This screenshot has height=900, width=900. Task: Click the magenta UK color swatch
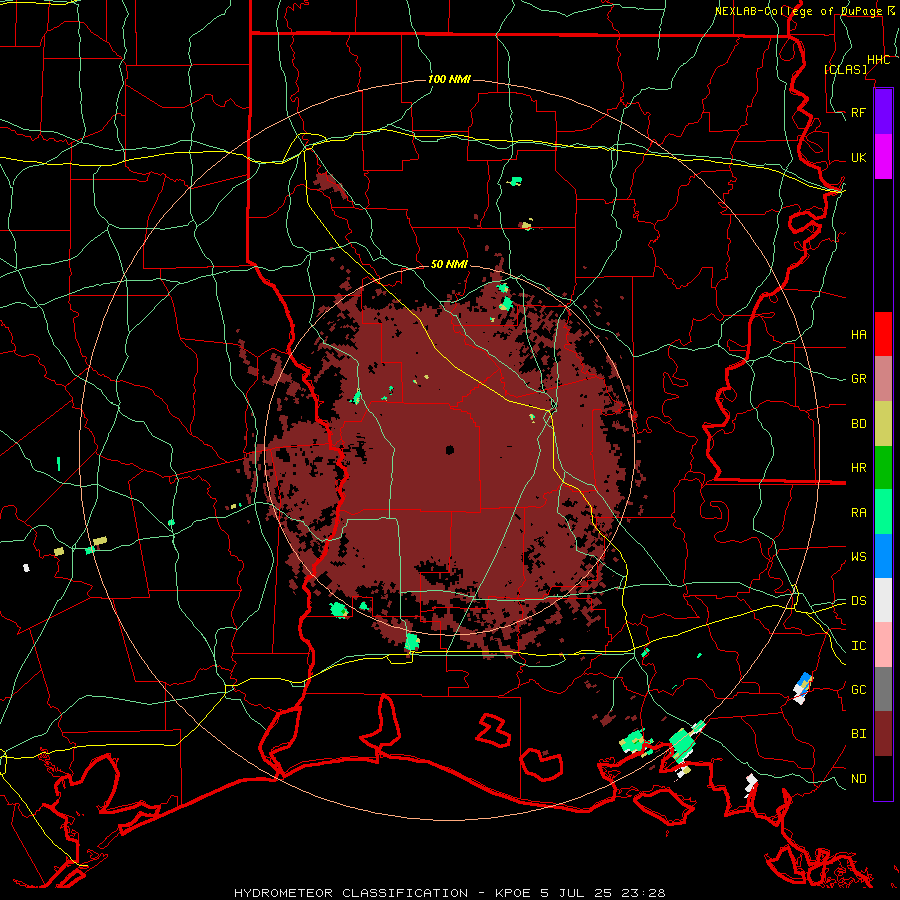coord(883,157)
